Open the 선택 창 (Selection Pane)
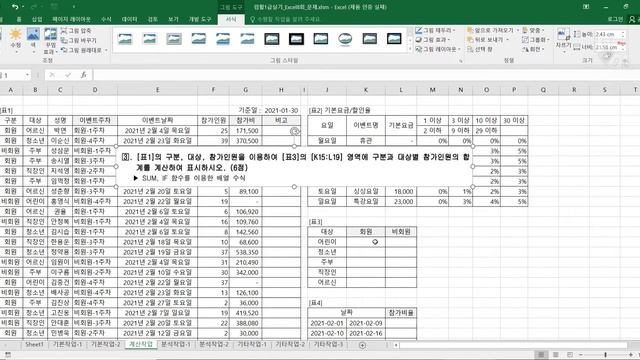This screenshot has width=640, height=360. tap(480, 49)
